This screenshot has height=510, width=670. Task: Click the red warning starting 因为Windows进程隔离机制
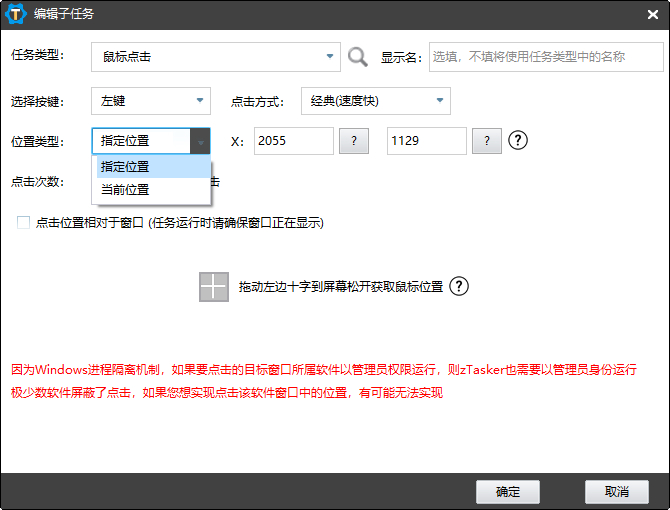pos(324,370)
